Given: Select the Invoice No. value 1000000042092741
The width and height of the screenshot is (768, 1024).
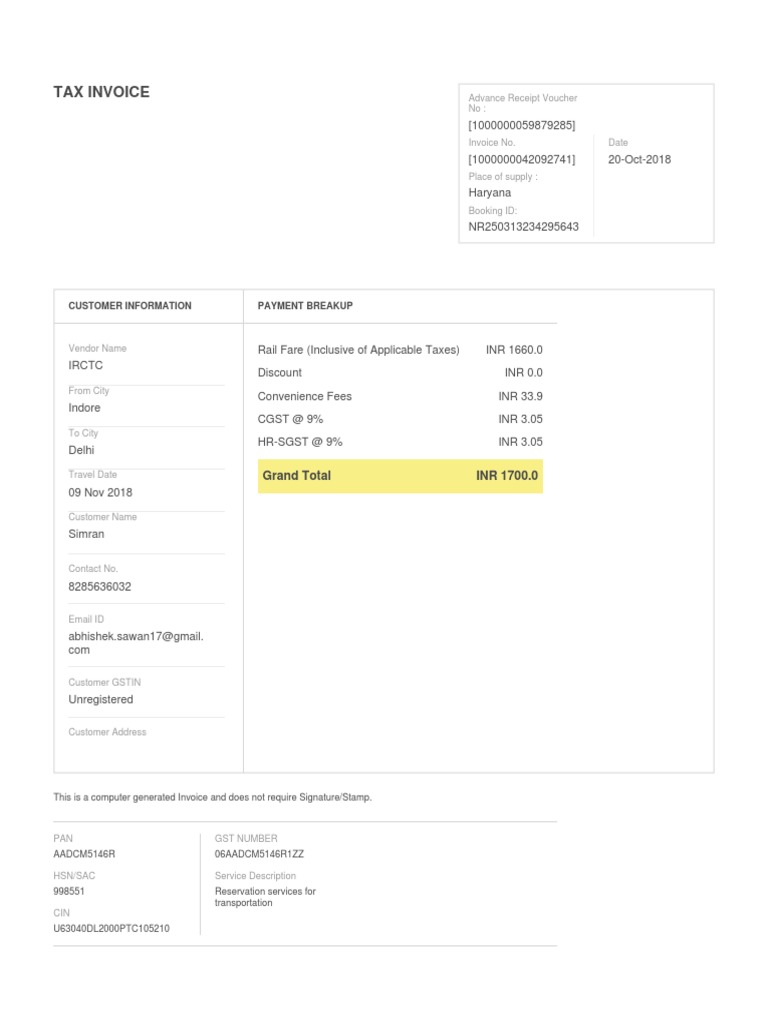Looking at the screenshot, I should point(522,159).
